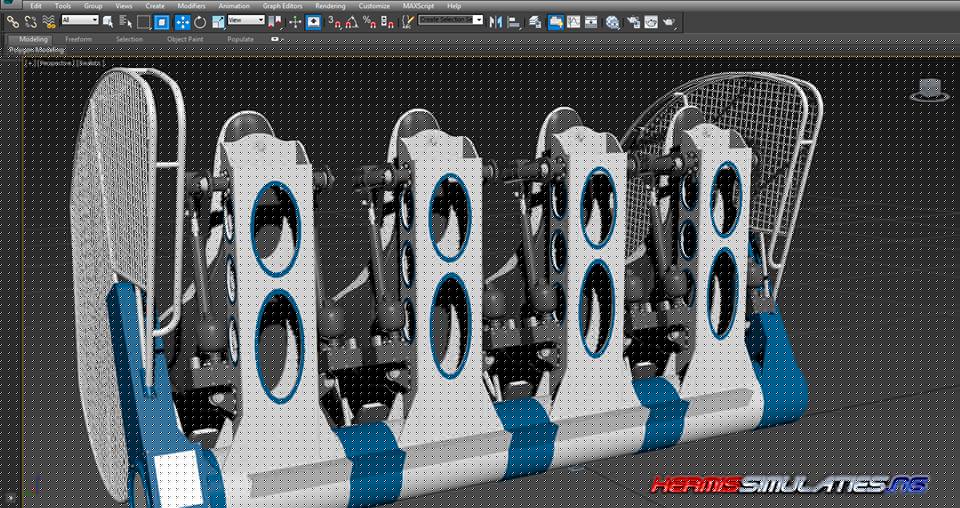Screen dimensions: 960x508
Task: Open the Manage Layers icon
Action: tap(535, 22)
